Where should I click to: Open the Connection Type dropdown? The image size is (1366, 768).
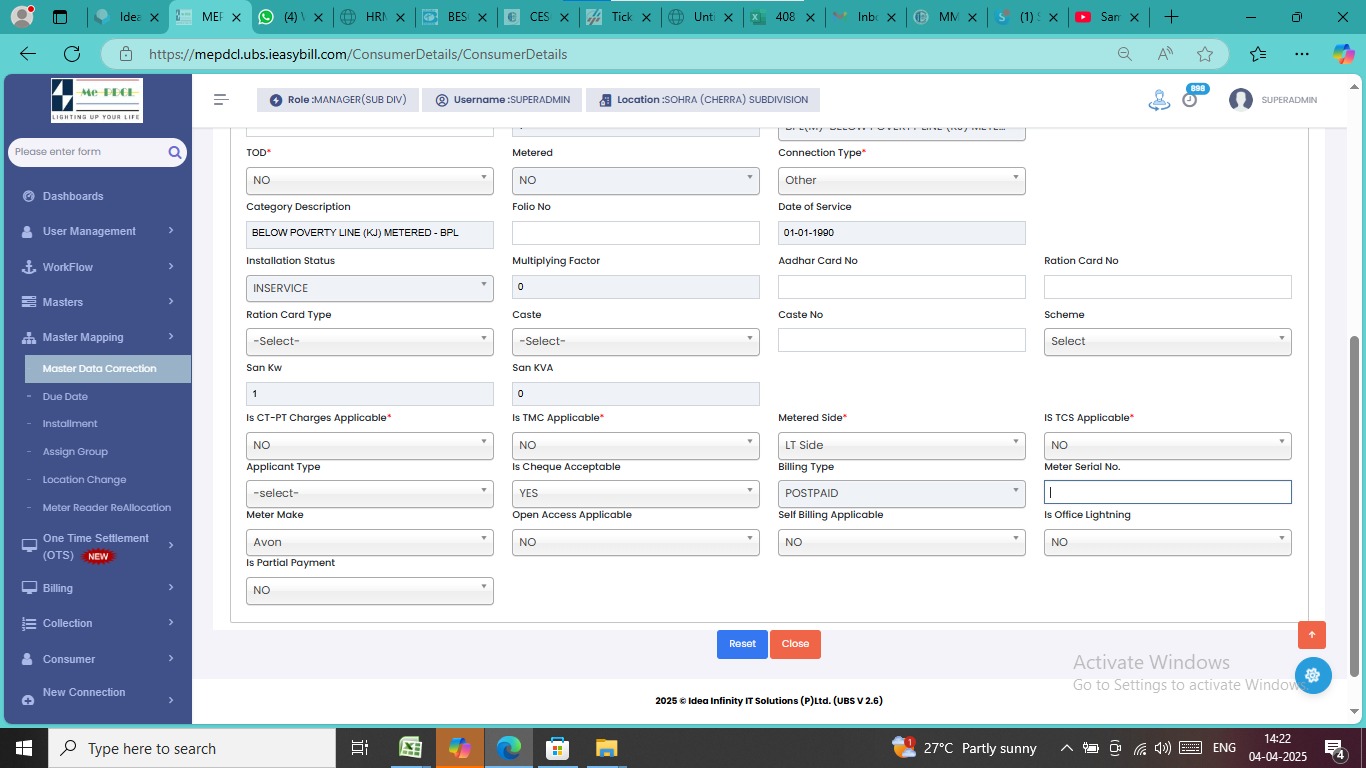pyautogui.click(x=901, y=180)
